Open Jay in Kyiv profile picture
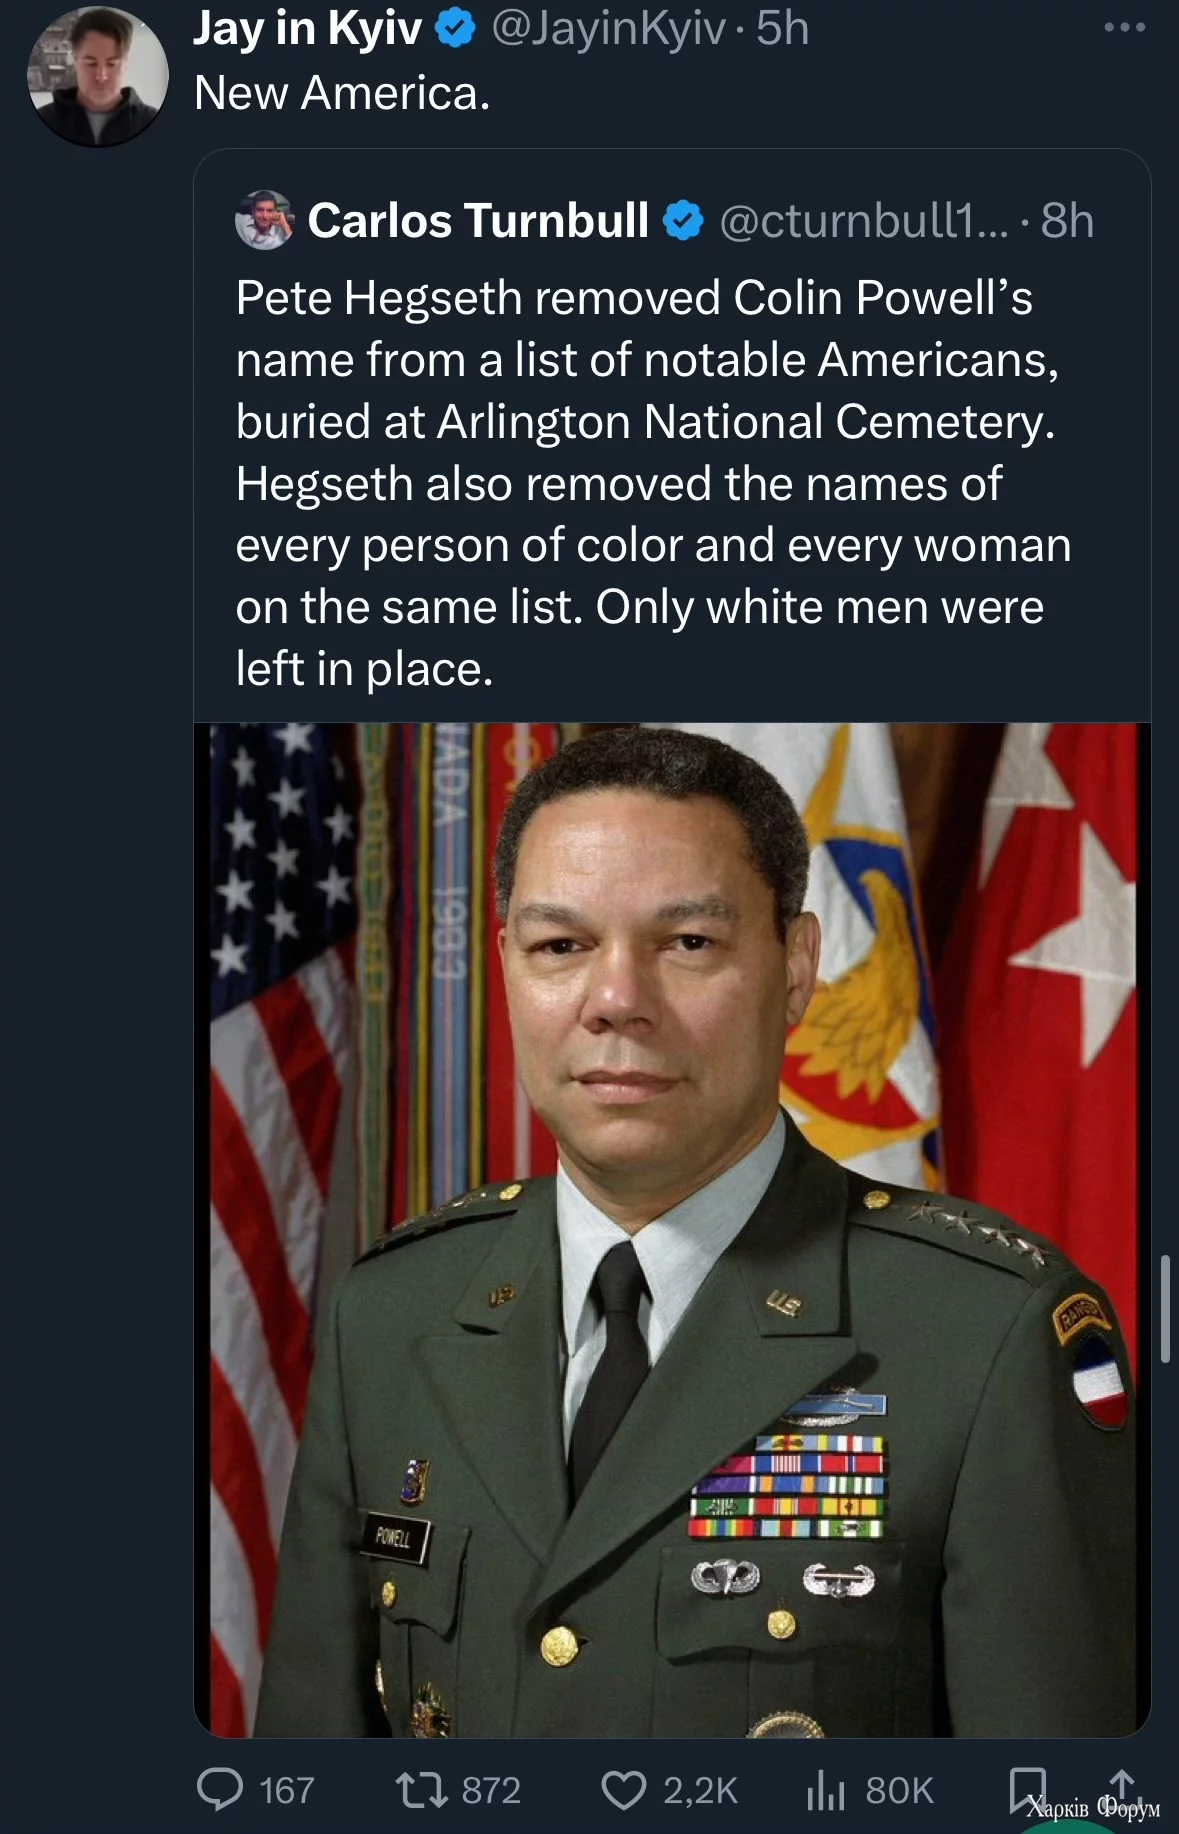This screenshot has width=1179, height=1834. point(98,76)
